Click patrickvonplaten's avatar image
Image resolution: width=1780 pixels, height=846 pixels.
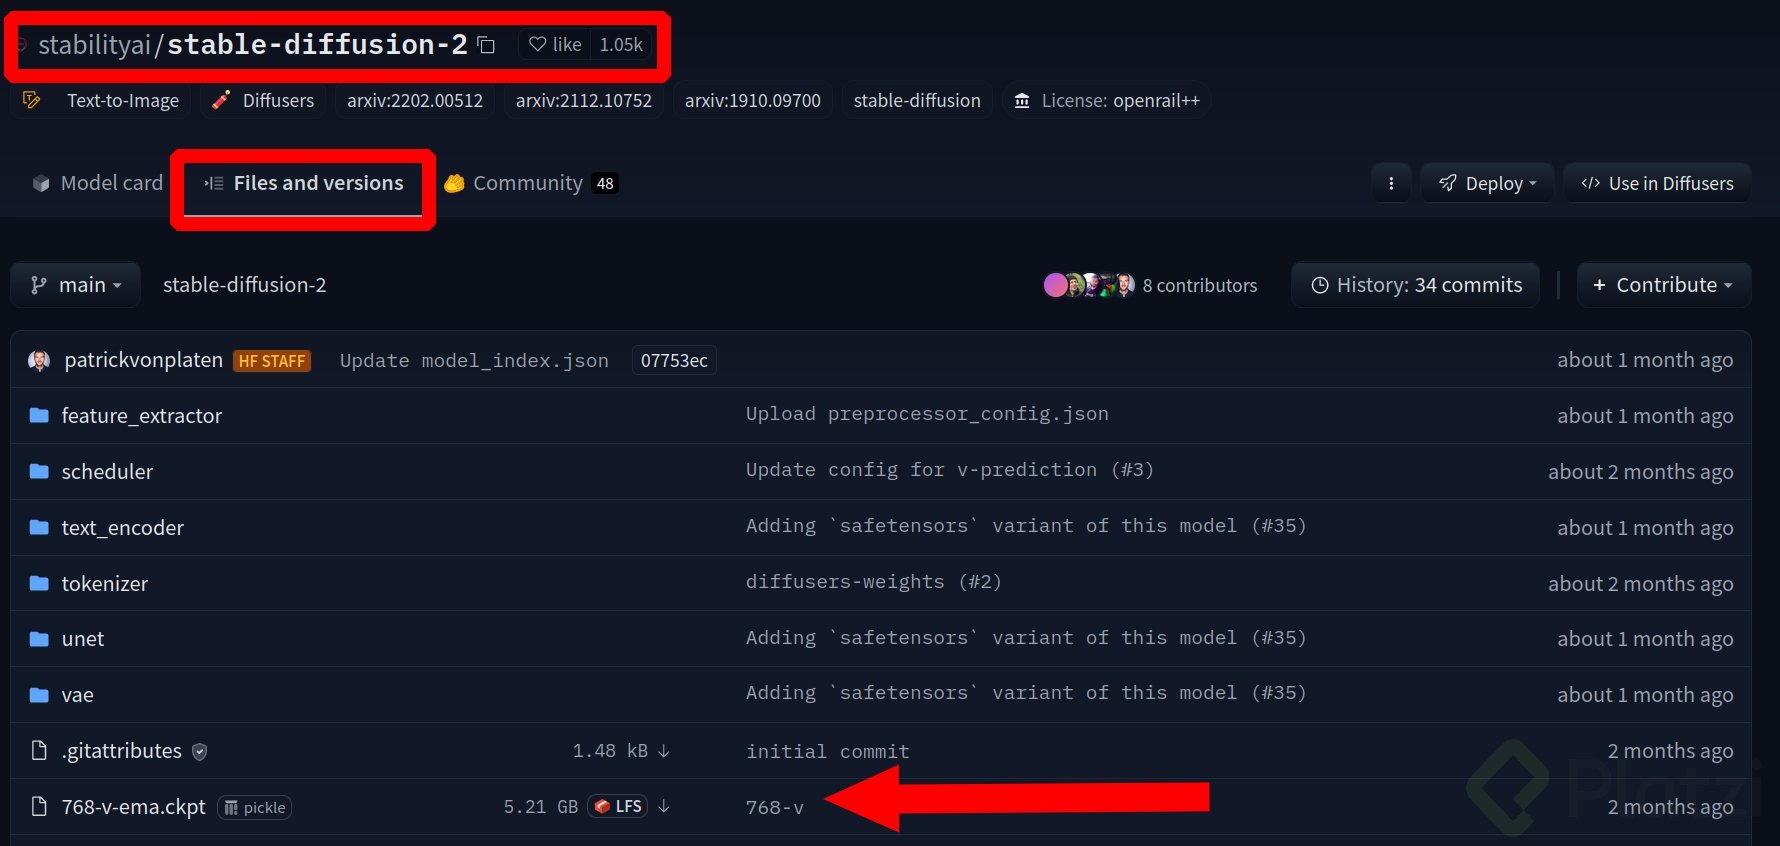39,361
